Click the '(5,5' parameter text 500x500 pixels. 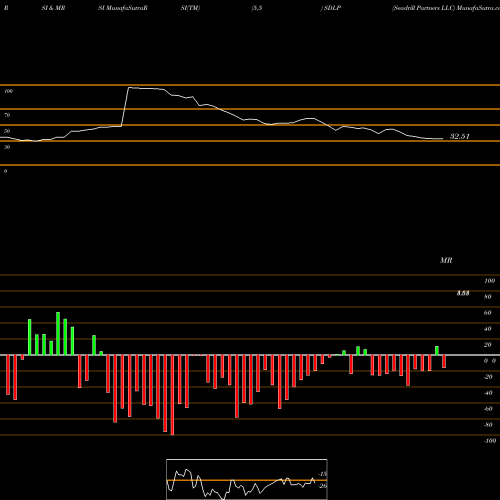point(257,8)
